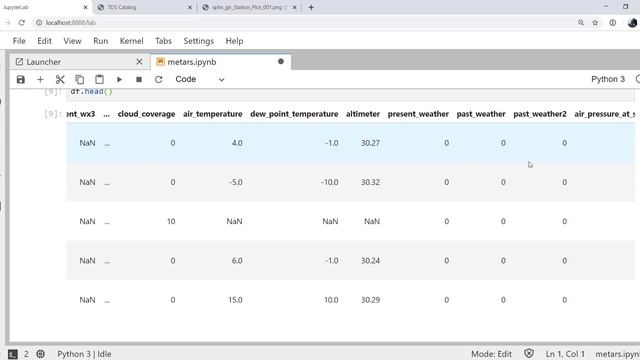Click cloud coverage value 10
The image size is (640, 360).
pyautogui.click(x=171, y=221)
